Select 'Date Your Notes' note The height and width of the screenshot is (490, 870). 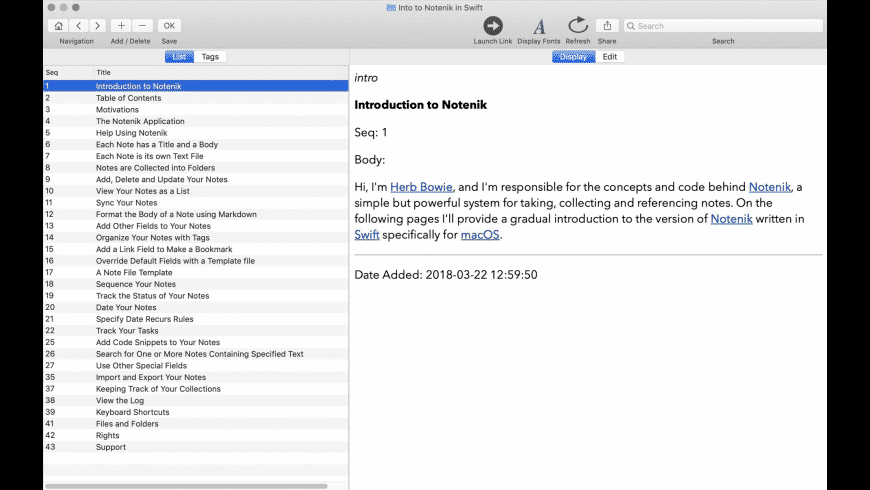[196, 307]
